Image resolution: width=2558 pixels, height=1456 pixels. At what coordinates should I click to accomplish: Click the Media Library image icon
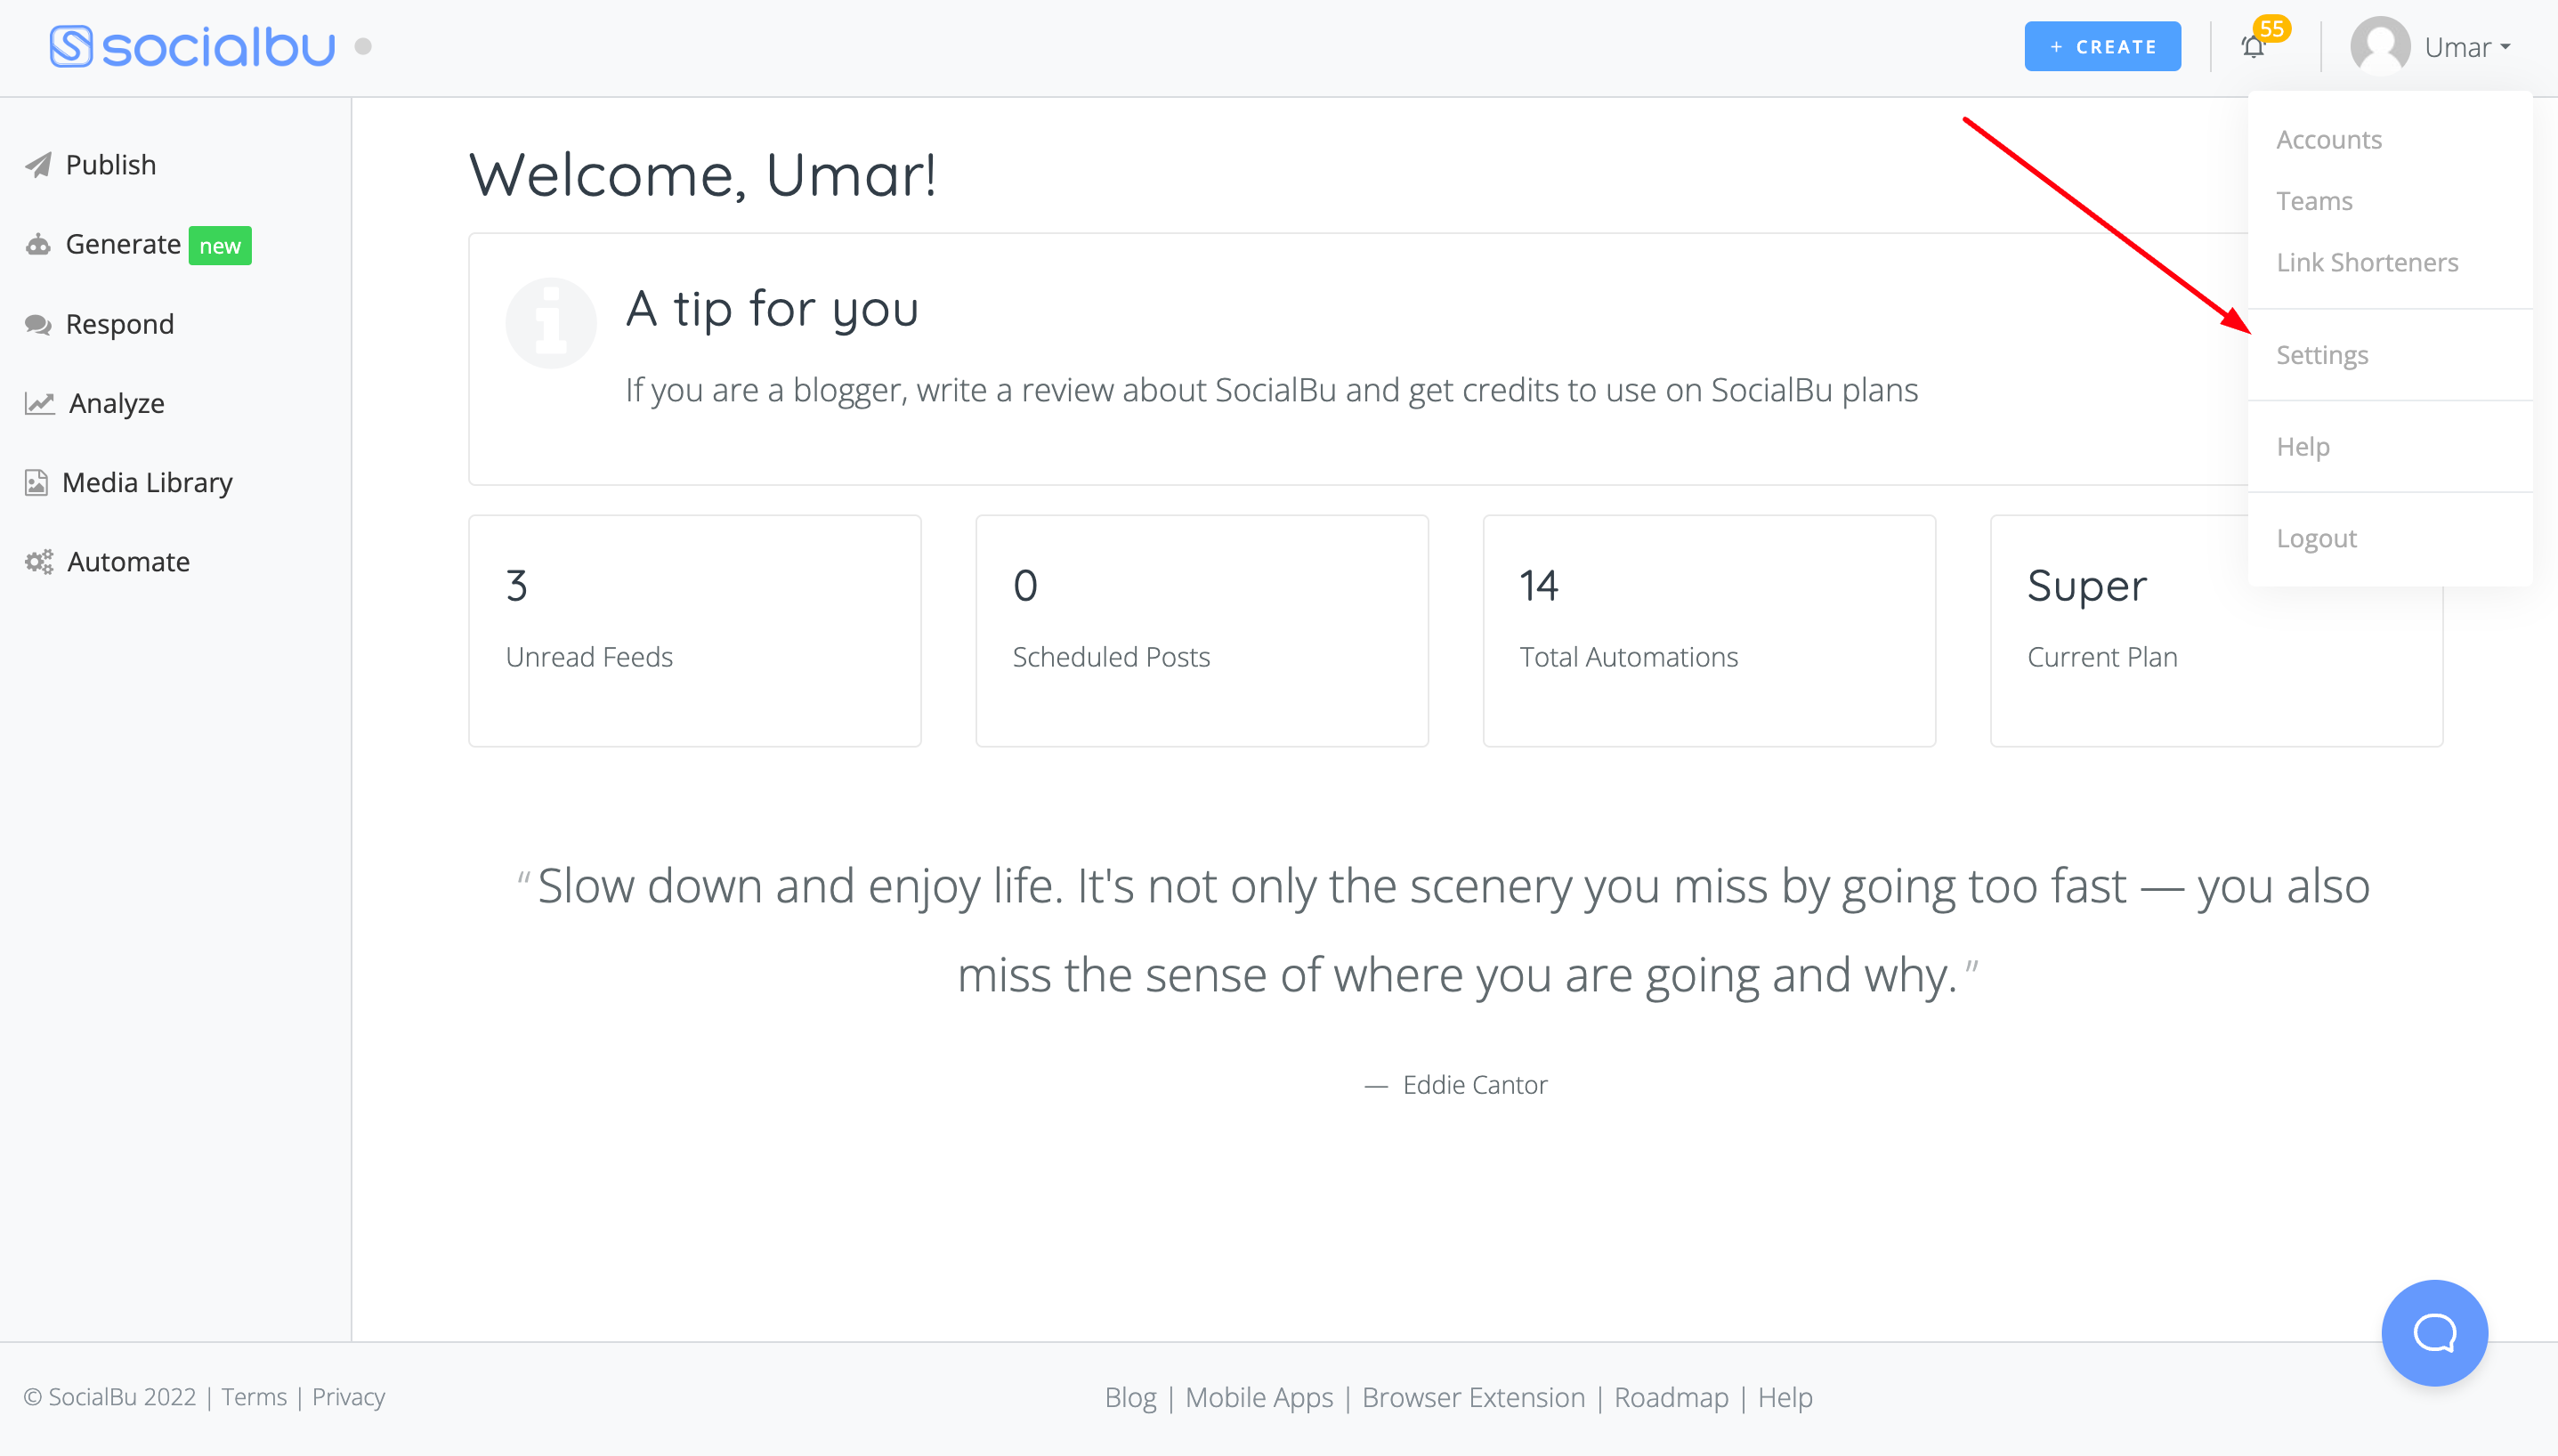click(x=36, y=483)
